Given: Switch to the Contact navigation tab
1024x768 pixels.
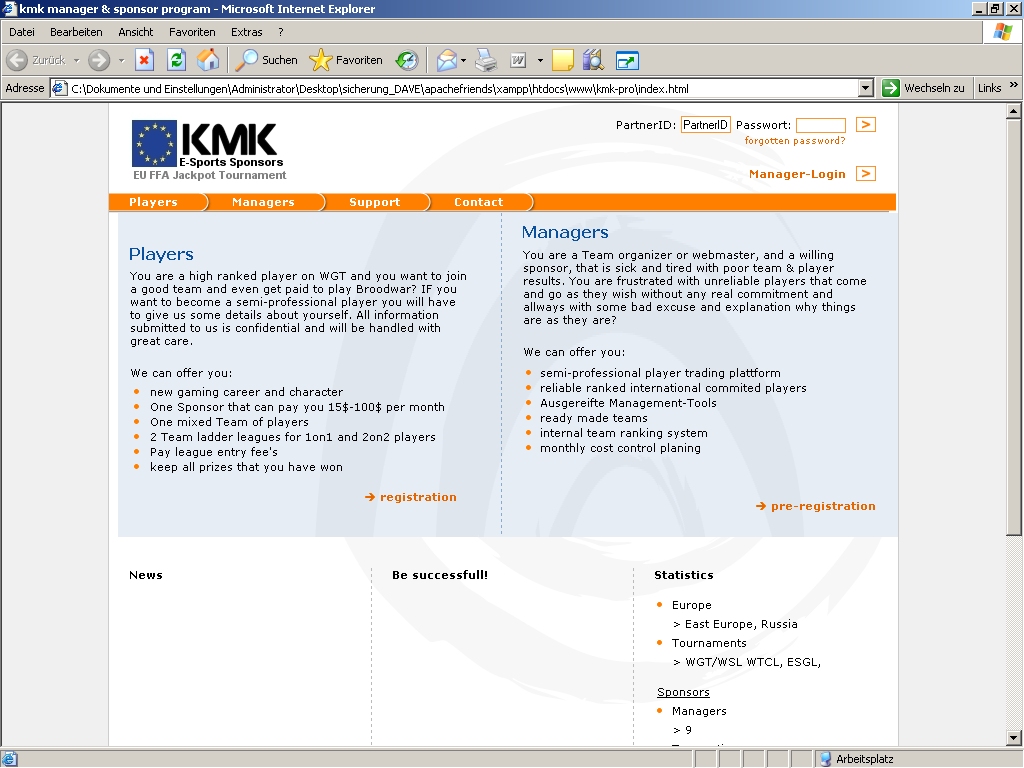Looking at the screenshot, I should point(479,202).
